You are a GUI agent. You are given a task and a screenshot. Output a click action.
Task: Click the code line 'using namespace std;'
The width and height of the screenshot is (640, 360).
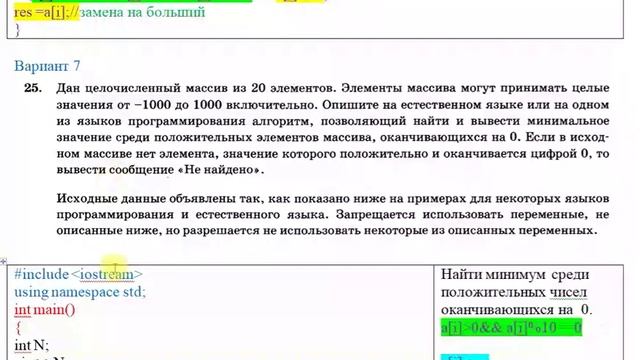[x=80, y=292]
